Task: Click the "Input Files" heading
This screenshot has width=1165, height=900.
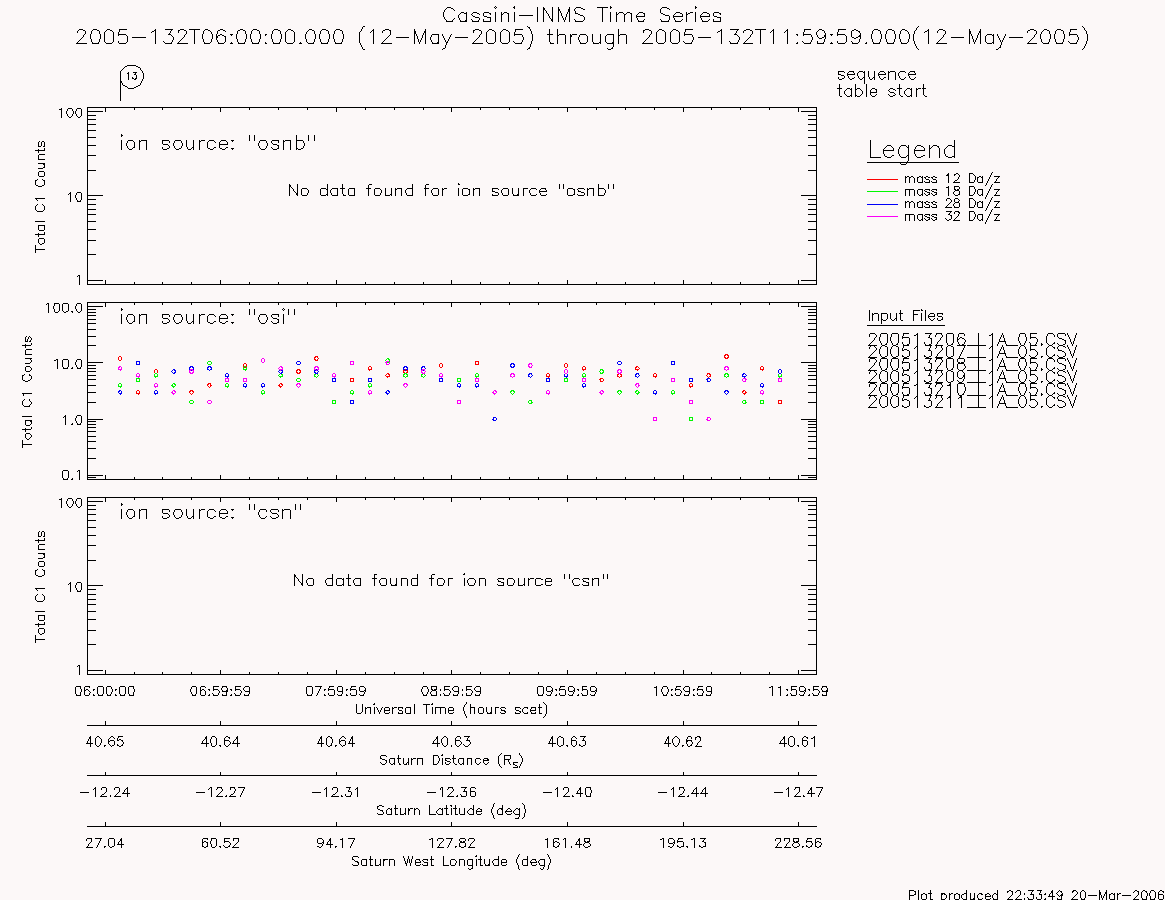Action: 905,316
